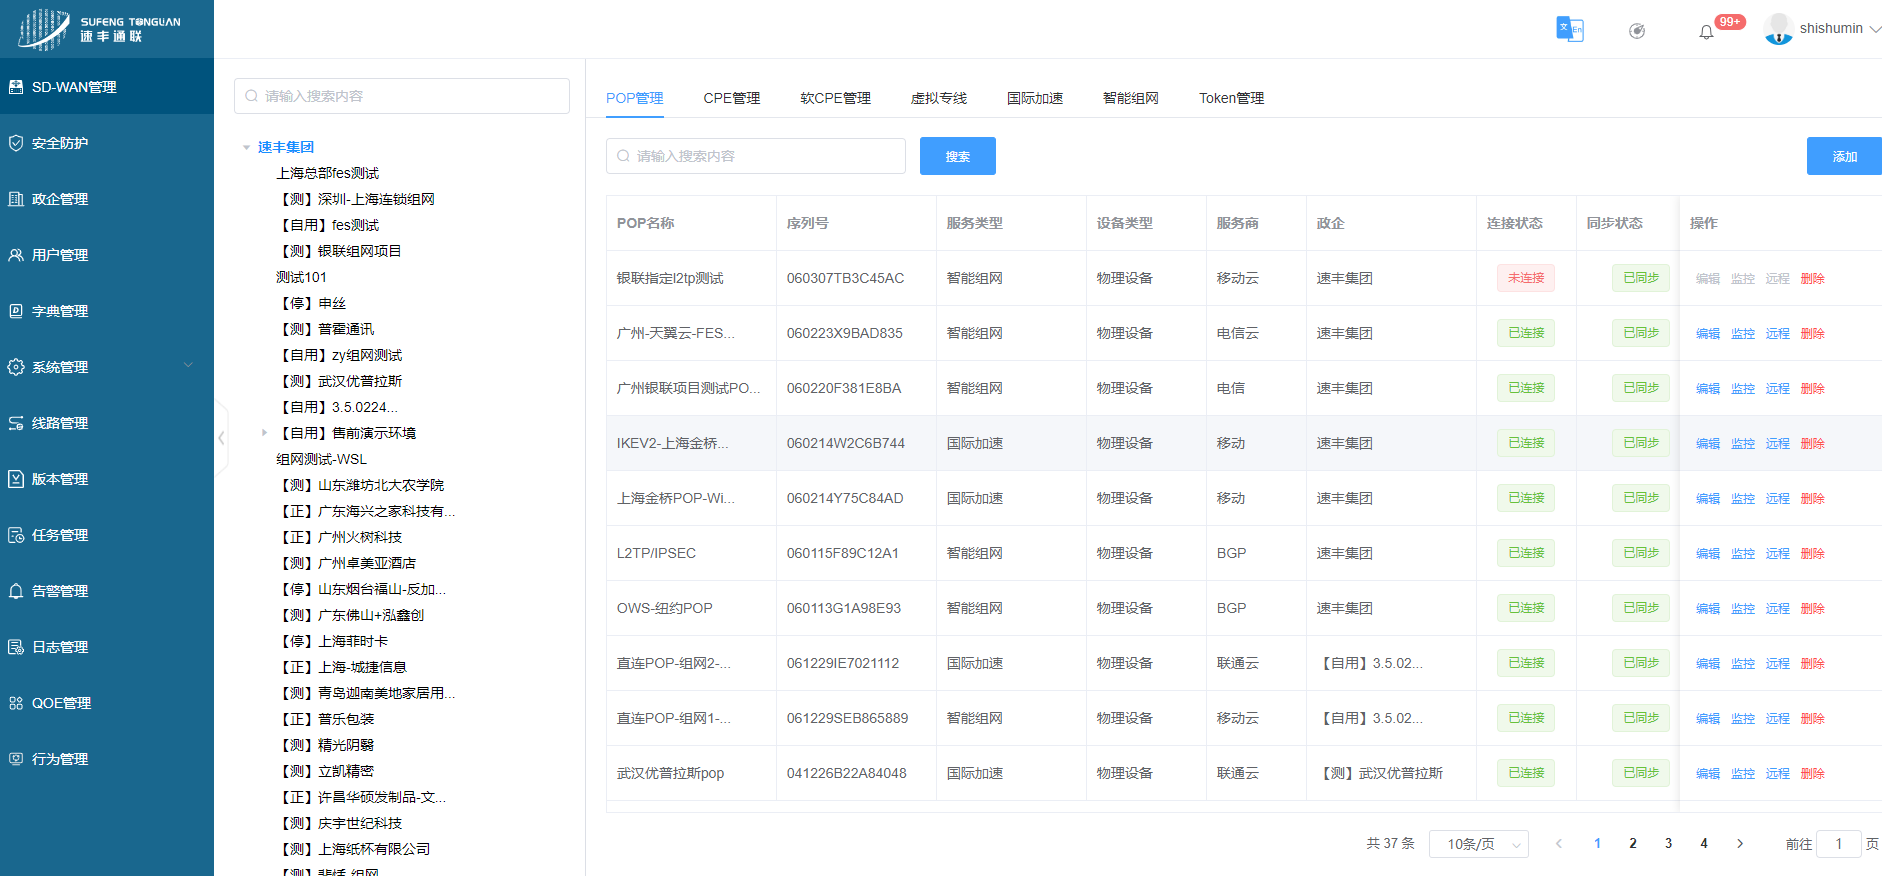This screenshot has width=1882, height=876.
Task: Click the 添加 button
Action: [1844, 156]
